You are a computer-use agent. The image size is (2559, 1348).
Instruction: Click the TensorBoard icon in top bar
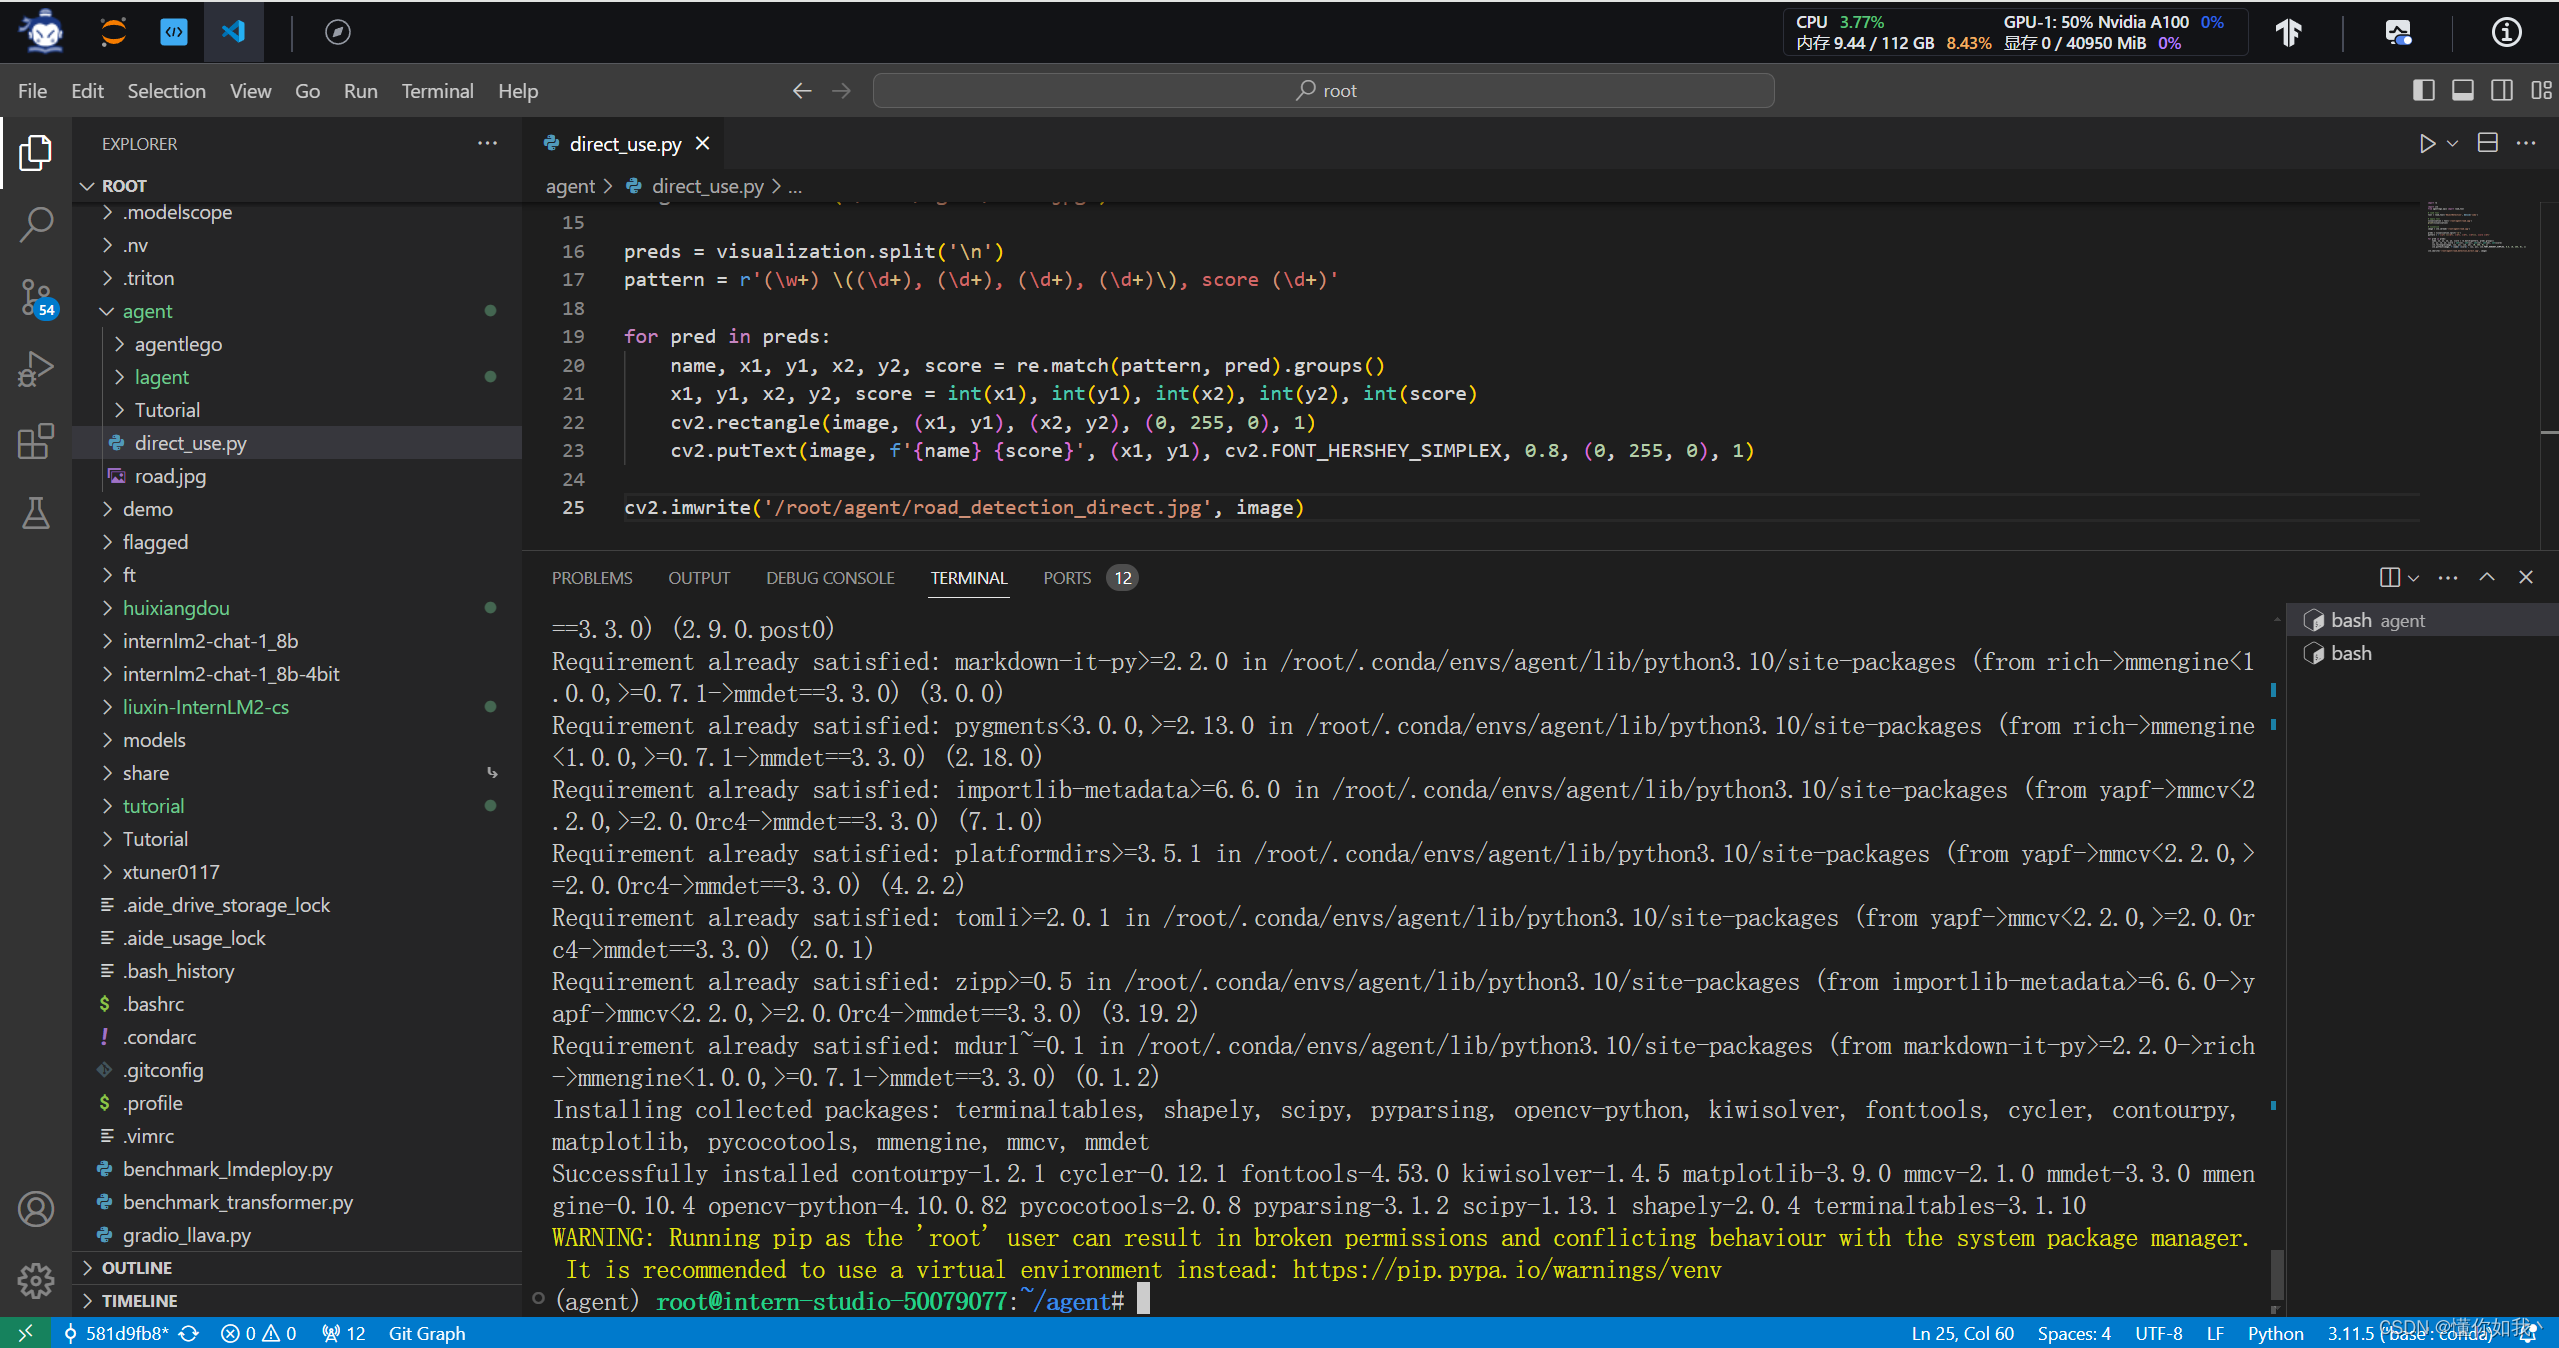[x=2289, y=32]
